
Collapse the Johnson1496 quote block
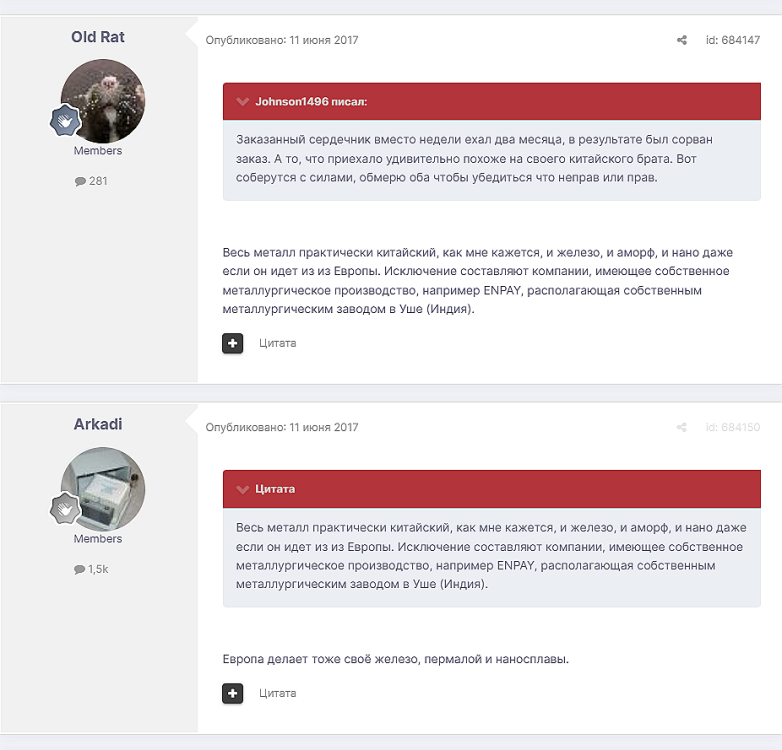242,102
